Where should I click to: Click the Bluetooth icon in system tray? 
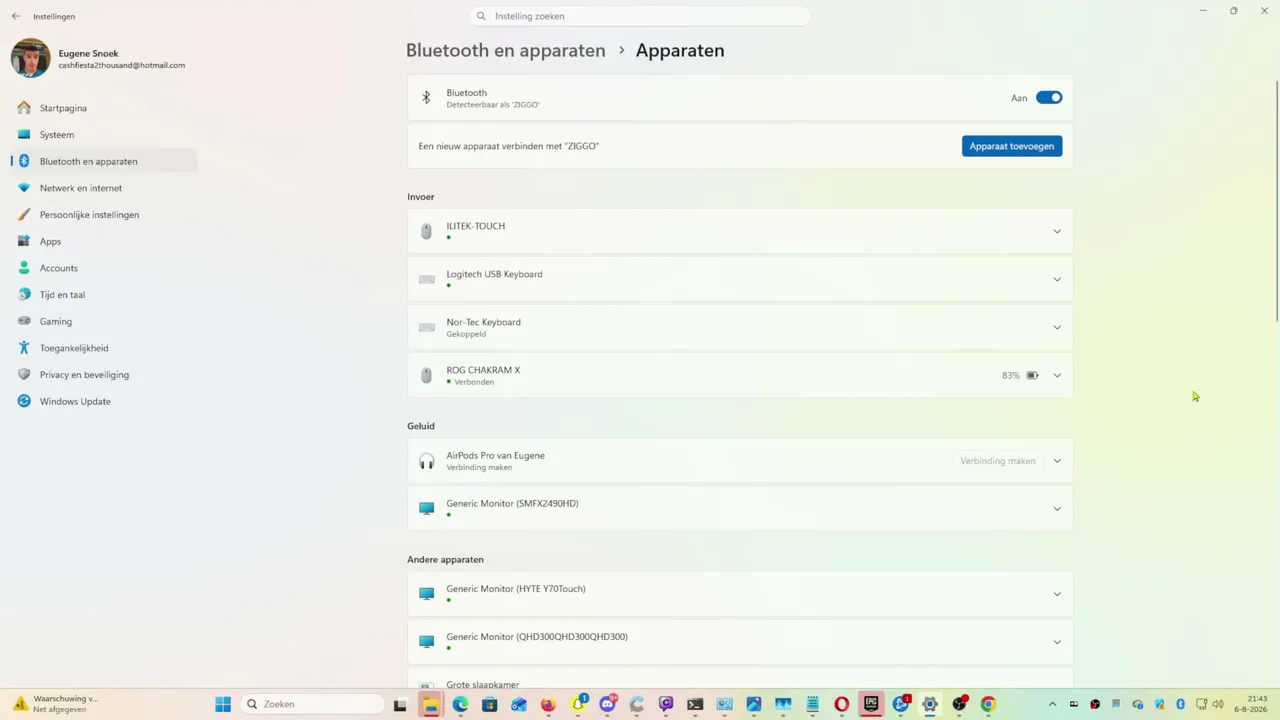[1180, 704]
